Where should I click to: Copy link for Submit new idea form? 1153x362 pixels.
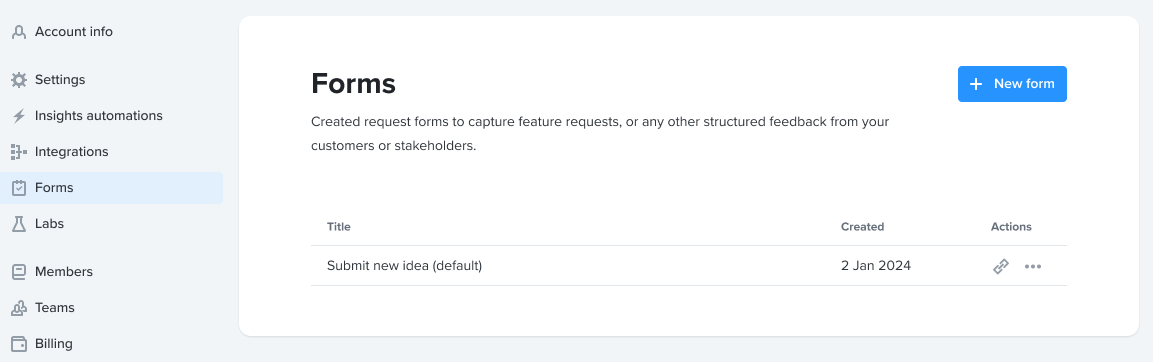[x=1001, y=266]
